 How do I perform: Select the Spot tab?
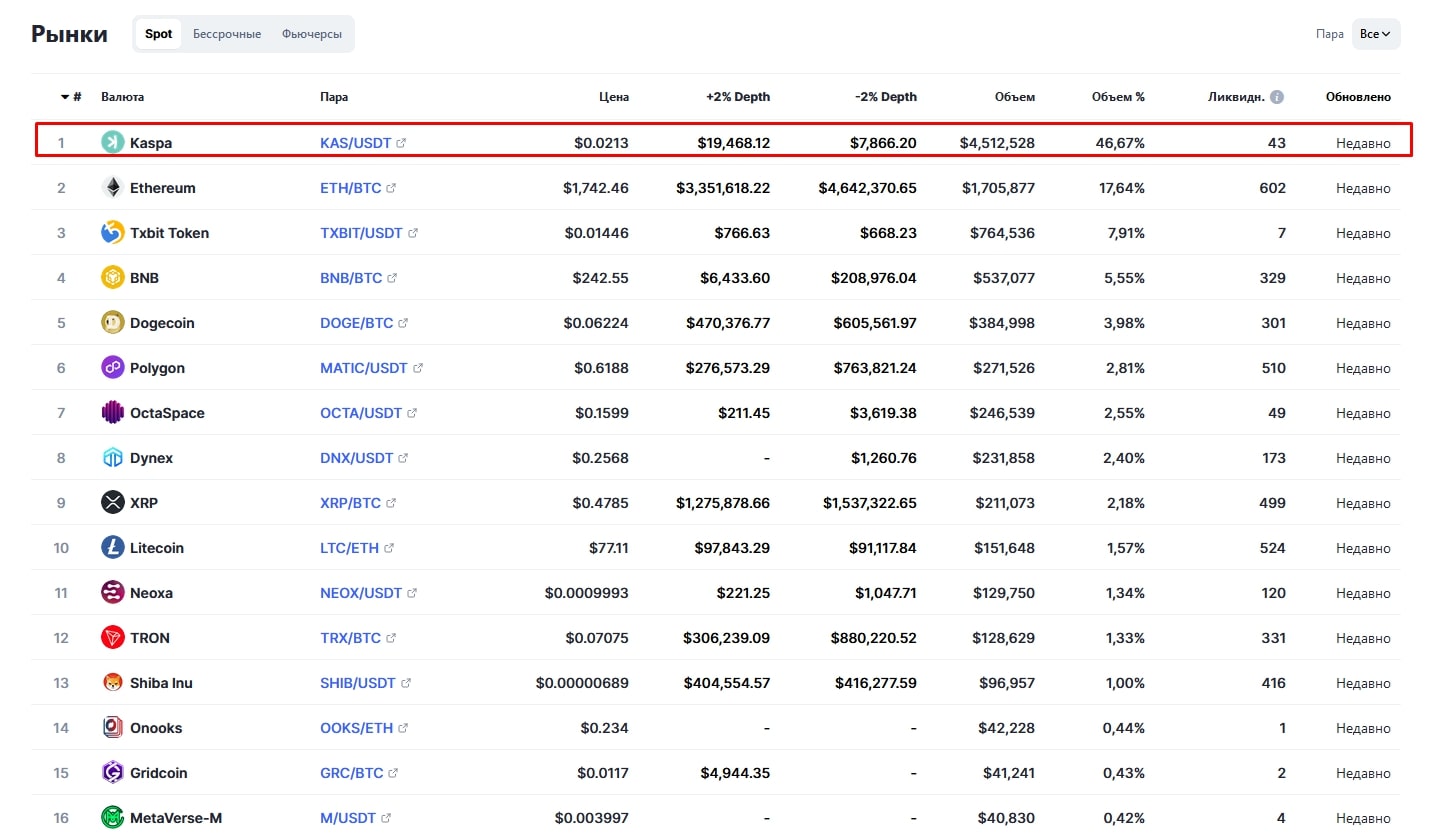point(158,34)
